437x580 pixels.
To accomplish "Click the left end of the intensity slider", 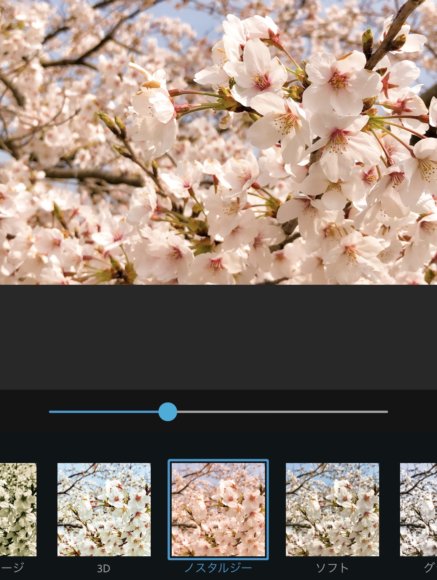I will [50, 412].
